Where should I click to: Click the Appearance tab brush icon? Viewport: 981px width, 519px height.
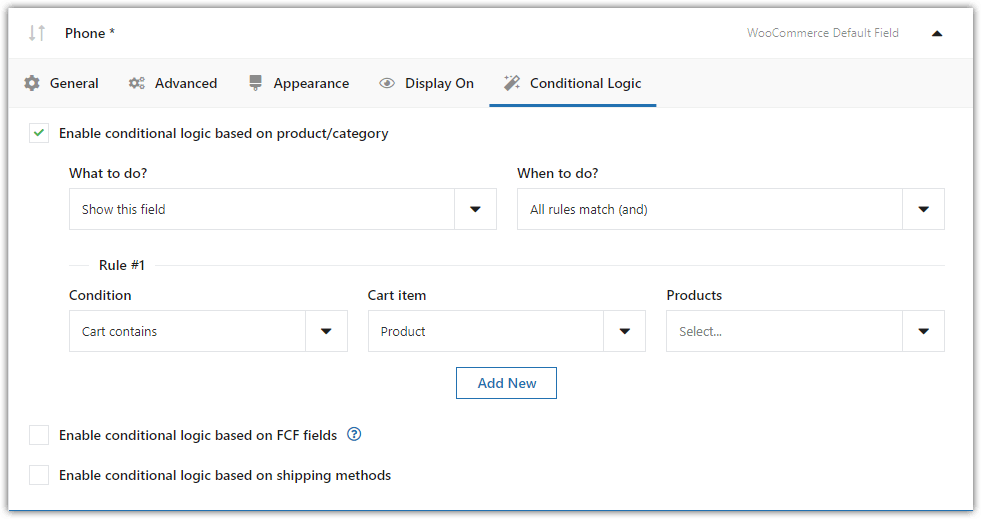[255, 83]
